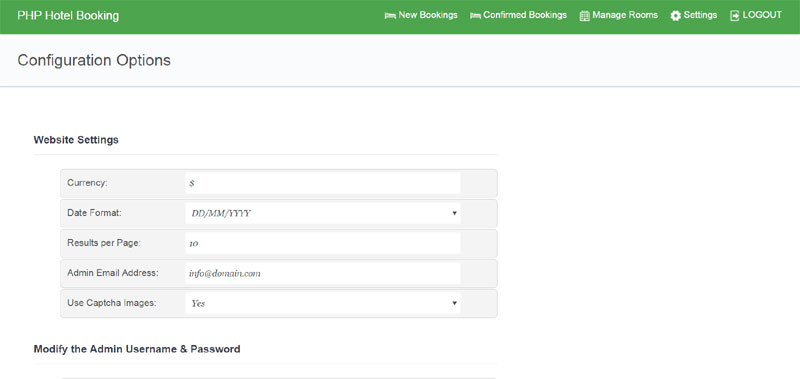Image resolution: width=800 pixels, height=379 pixels.
Task: Click the Admin Email Address field
Action: click(322, 273)
